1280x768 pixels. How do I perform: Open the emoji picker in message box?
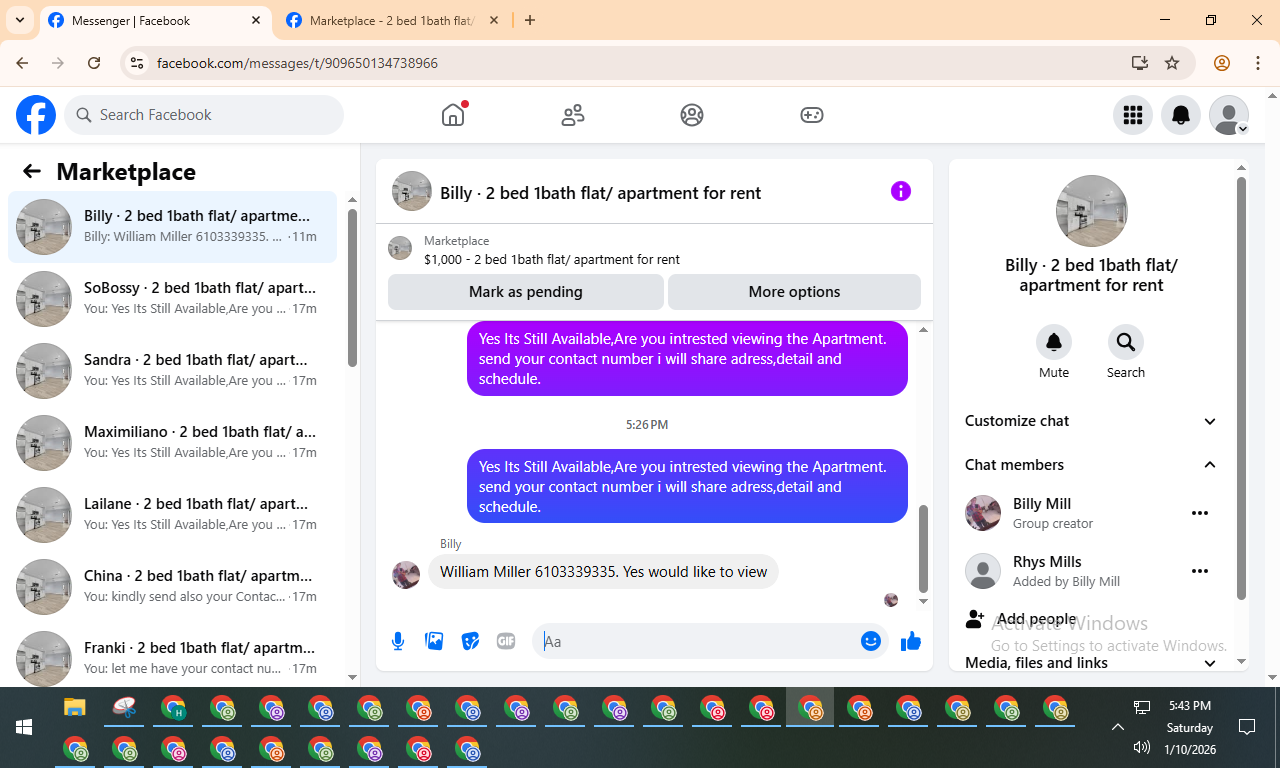(x=871, y=641)
